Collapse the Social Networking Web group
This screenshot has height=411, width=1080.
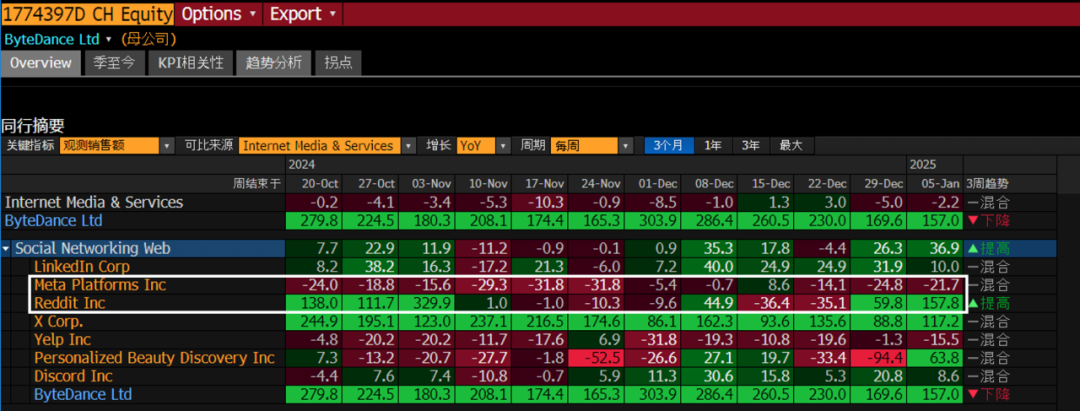point(7,249)
